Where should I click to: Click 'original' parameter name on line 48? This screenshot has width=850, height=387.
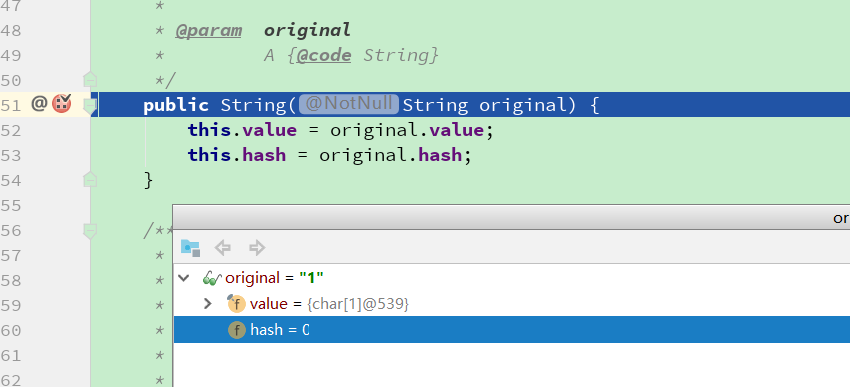coord(307,30)
